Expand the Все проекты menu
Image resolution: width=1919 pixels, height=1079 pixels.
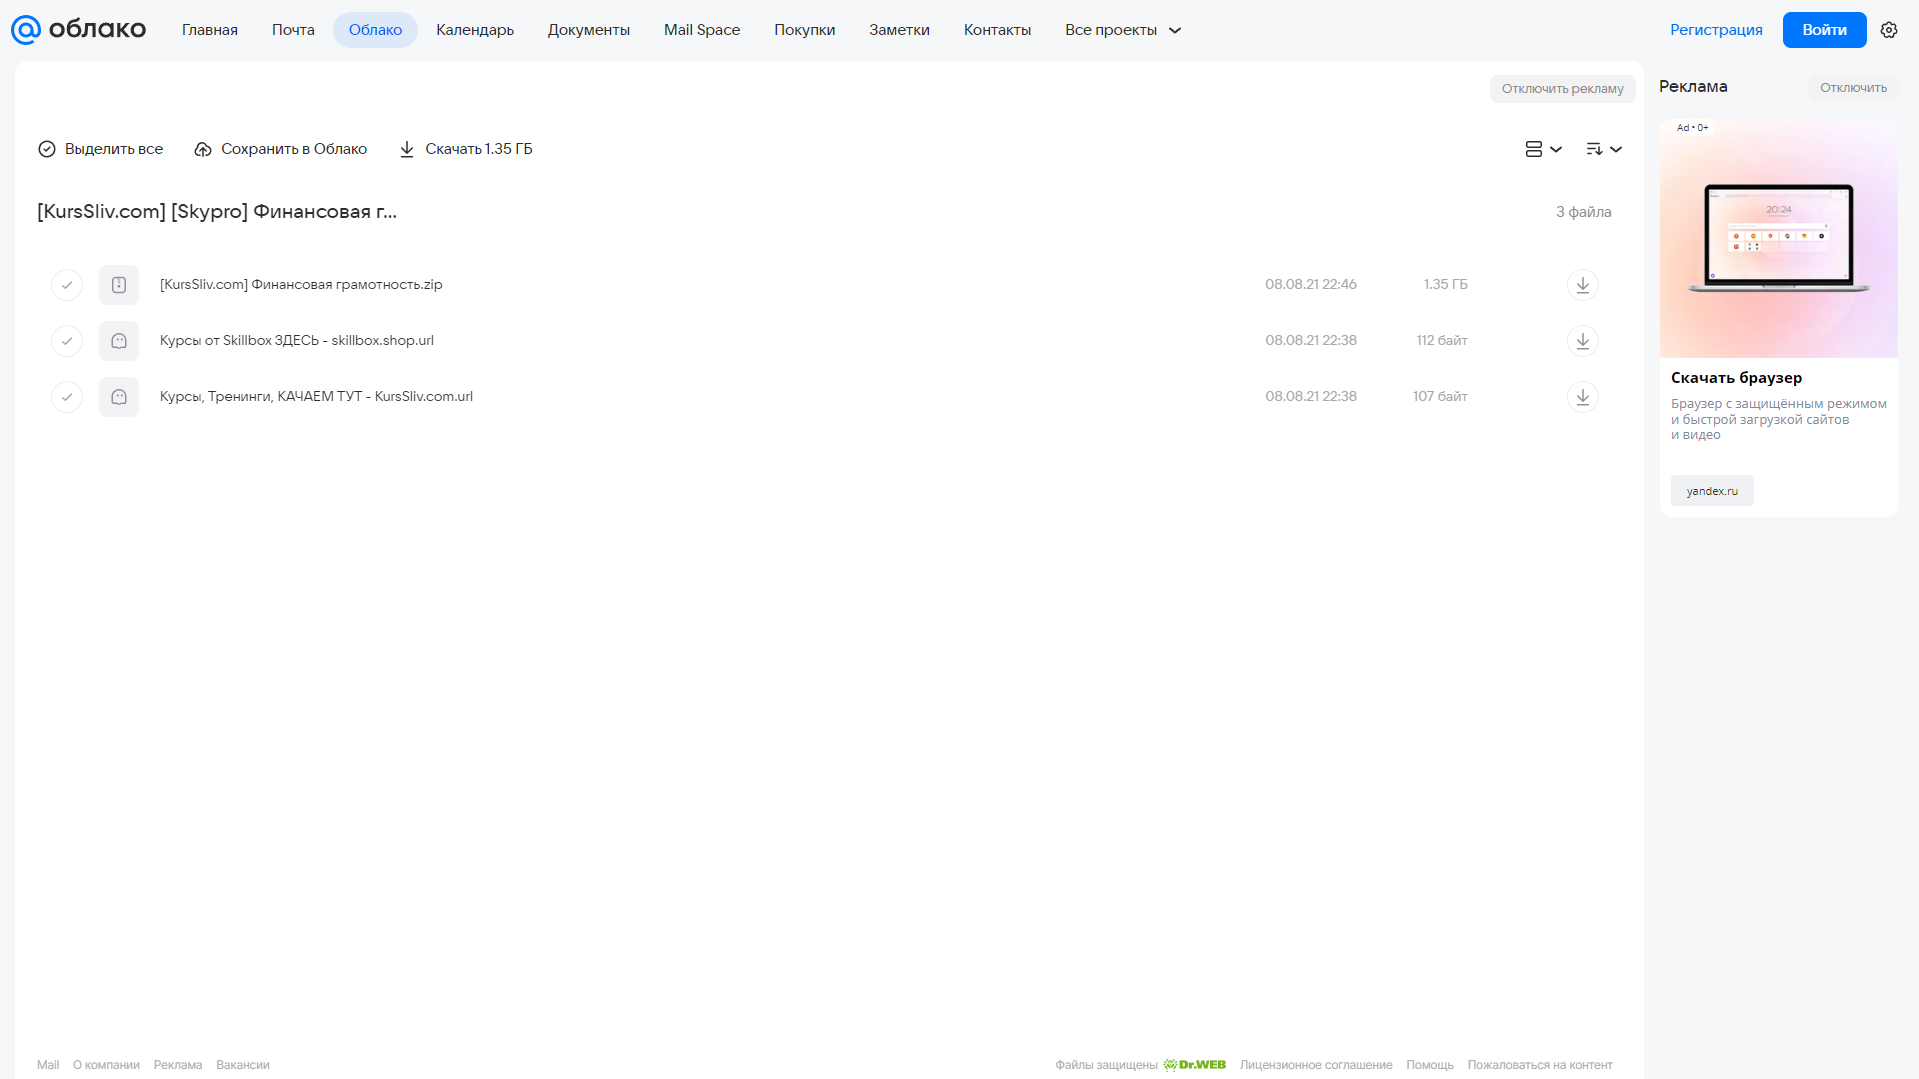pos(1122,30)
